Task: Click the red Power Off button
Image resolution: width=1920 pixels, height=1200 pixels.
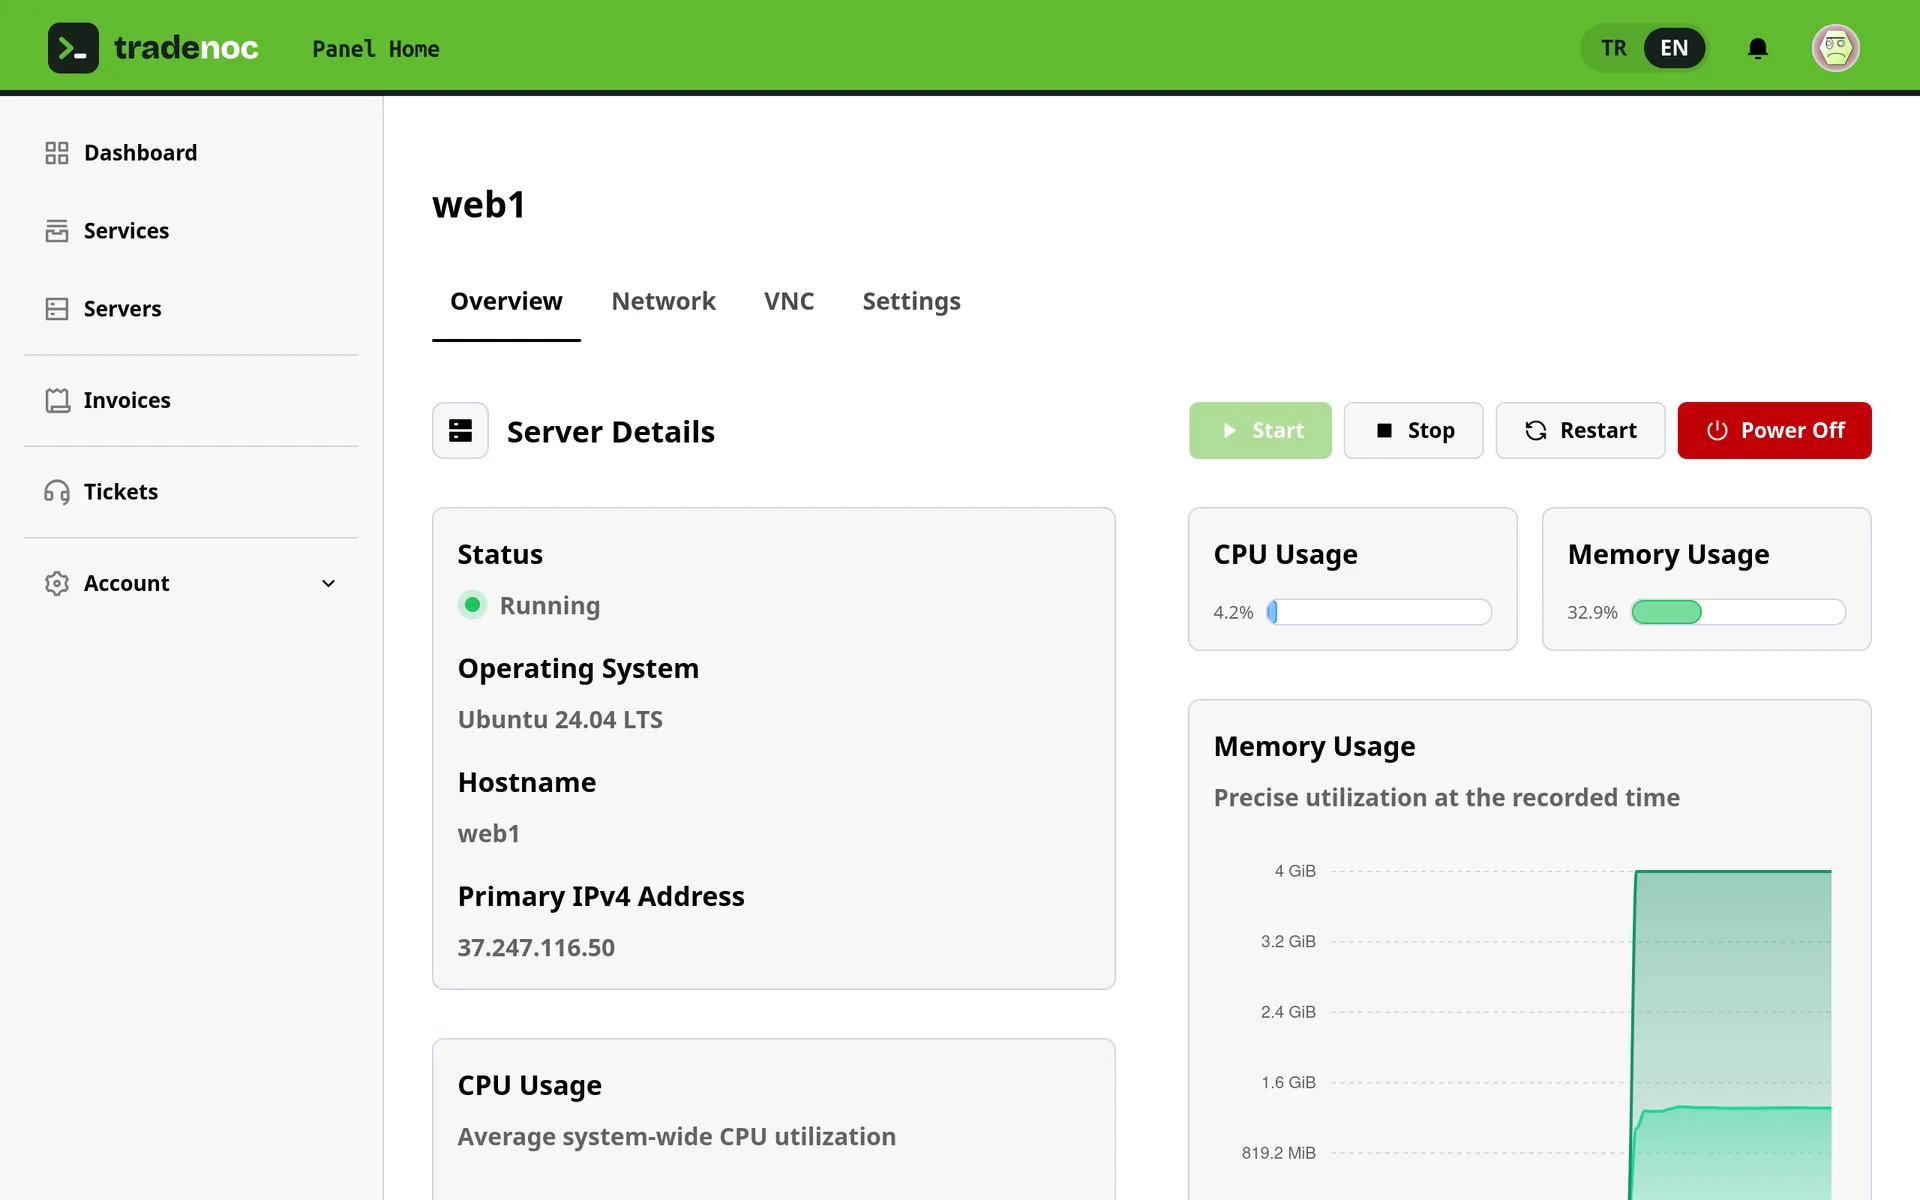Action: 1774,431
